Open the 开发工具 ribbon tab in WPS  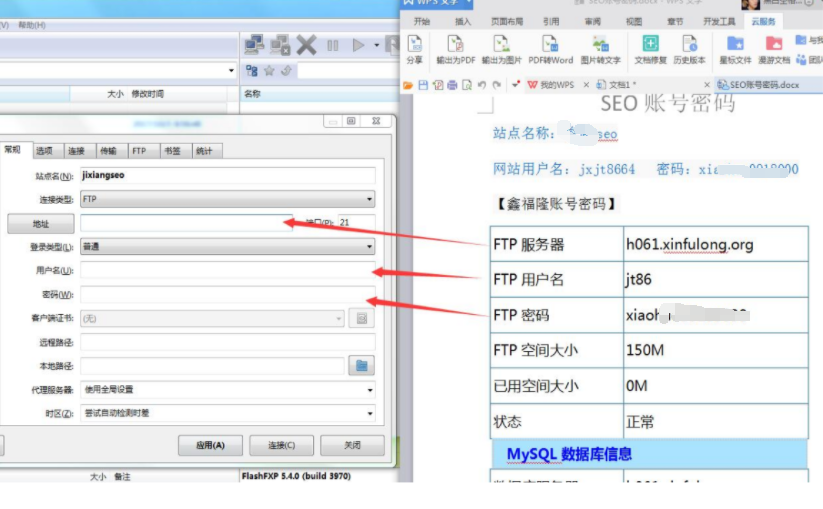pyautogui.click(x=719, y=22)
